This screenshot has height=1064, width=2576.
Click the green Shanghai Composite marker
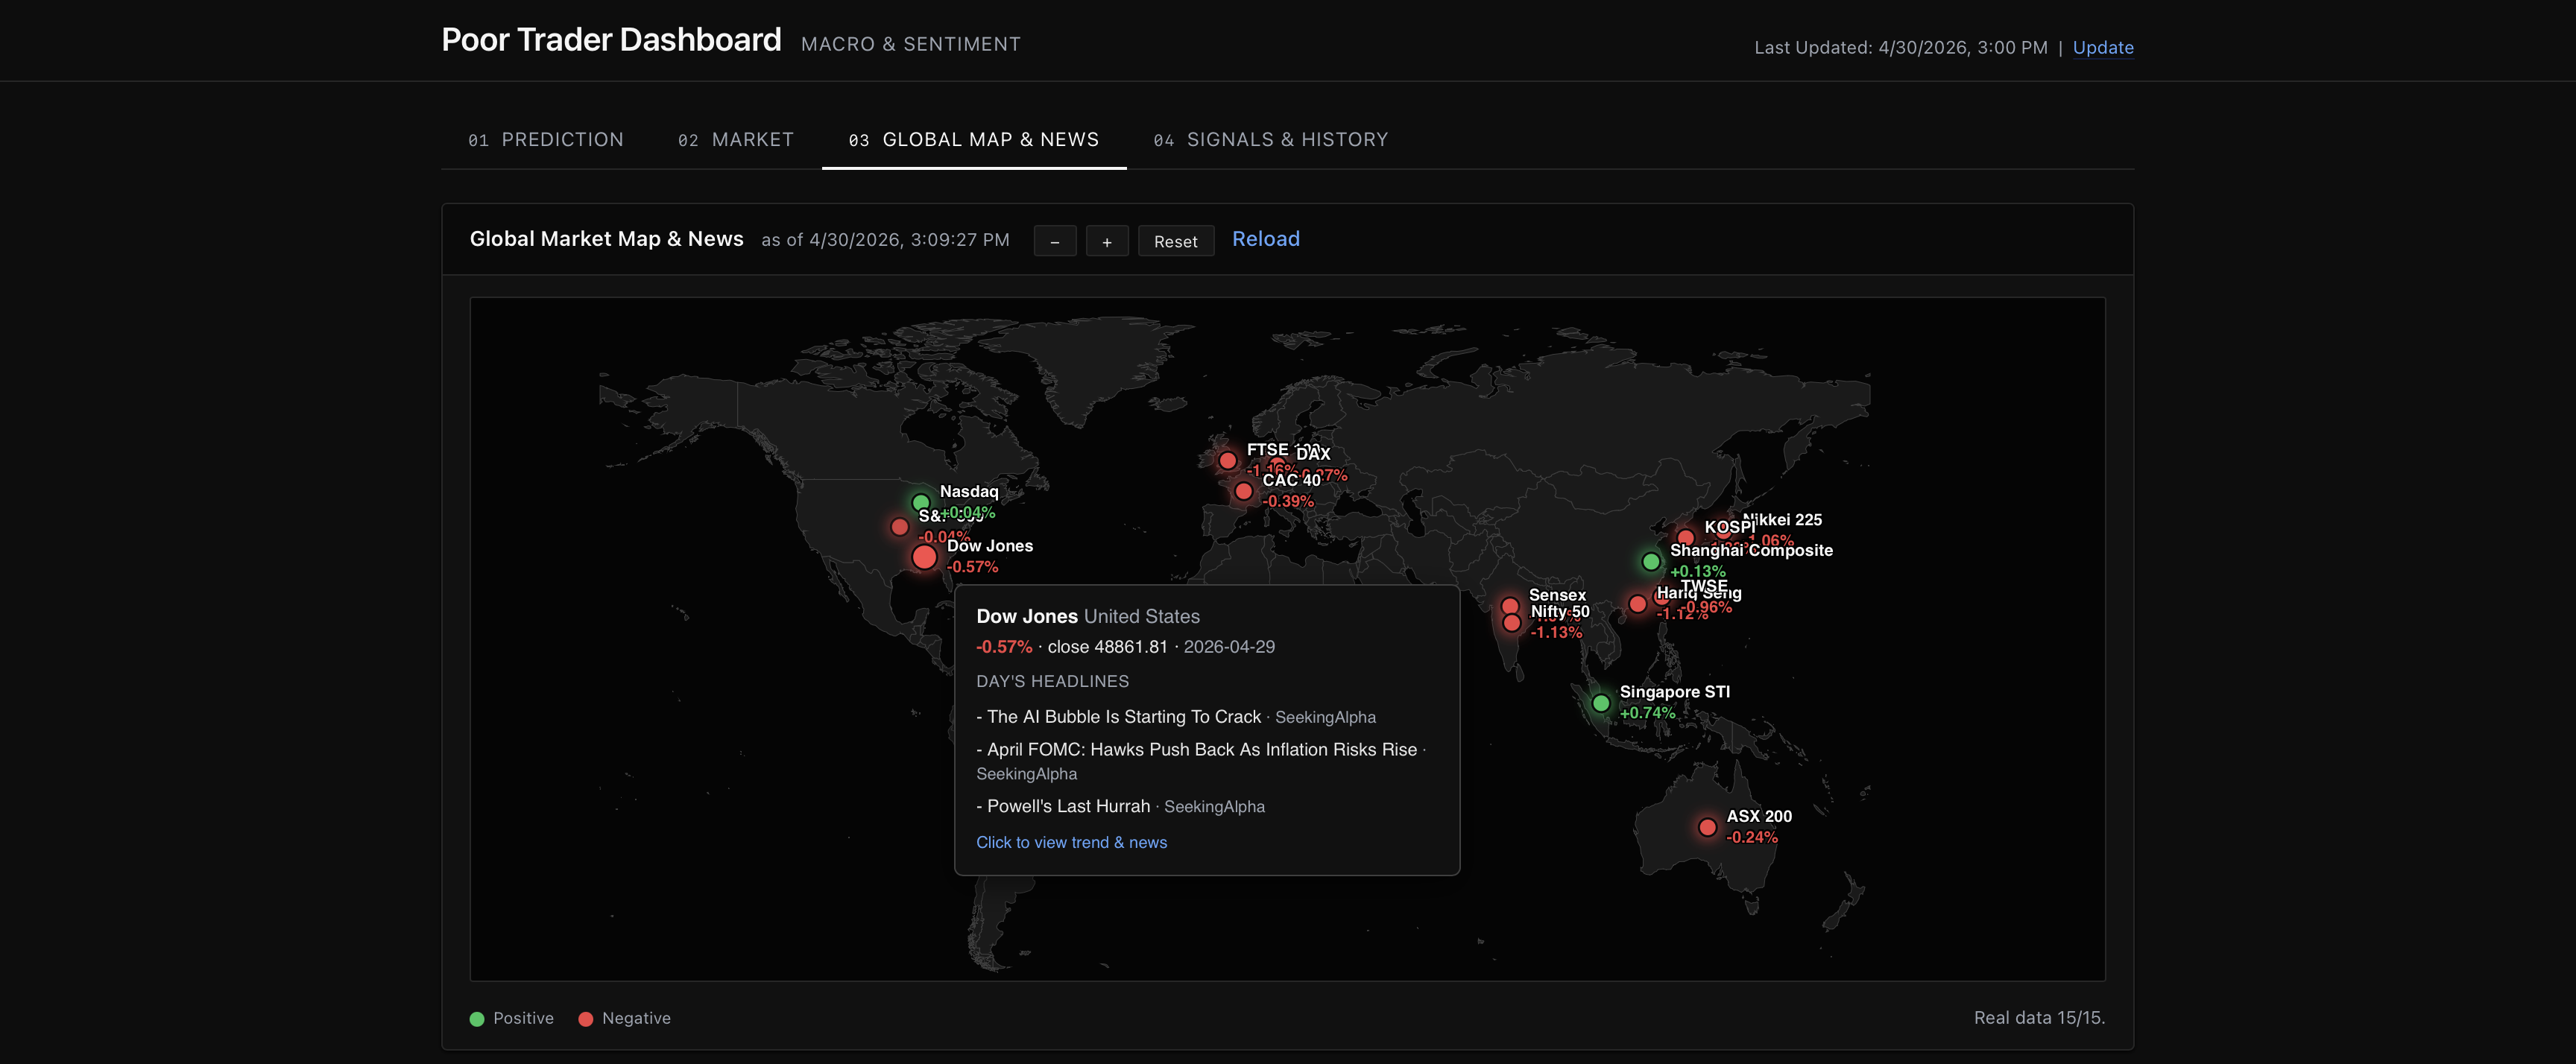[x=1651, y=562]
